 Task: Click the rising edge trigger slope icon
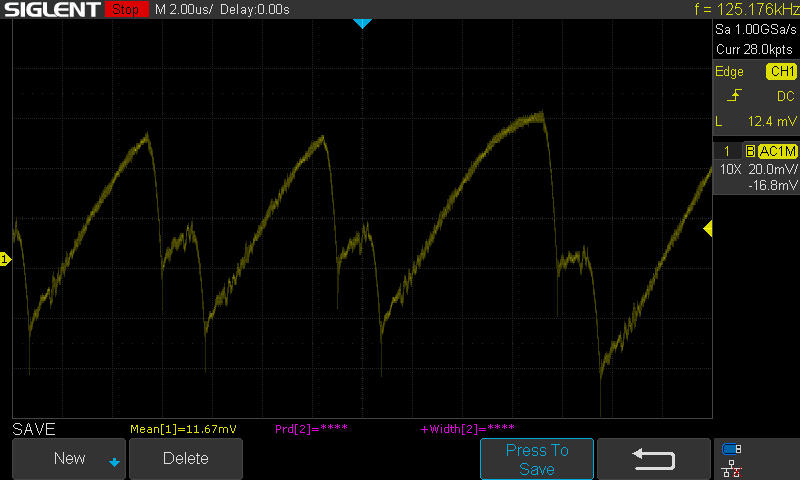tap(736, 96)
